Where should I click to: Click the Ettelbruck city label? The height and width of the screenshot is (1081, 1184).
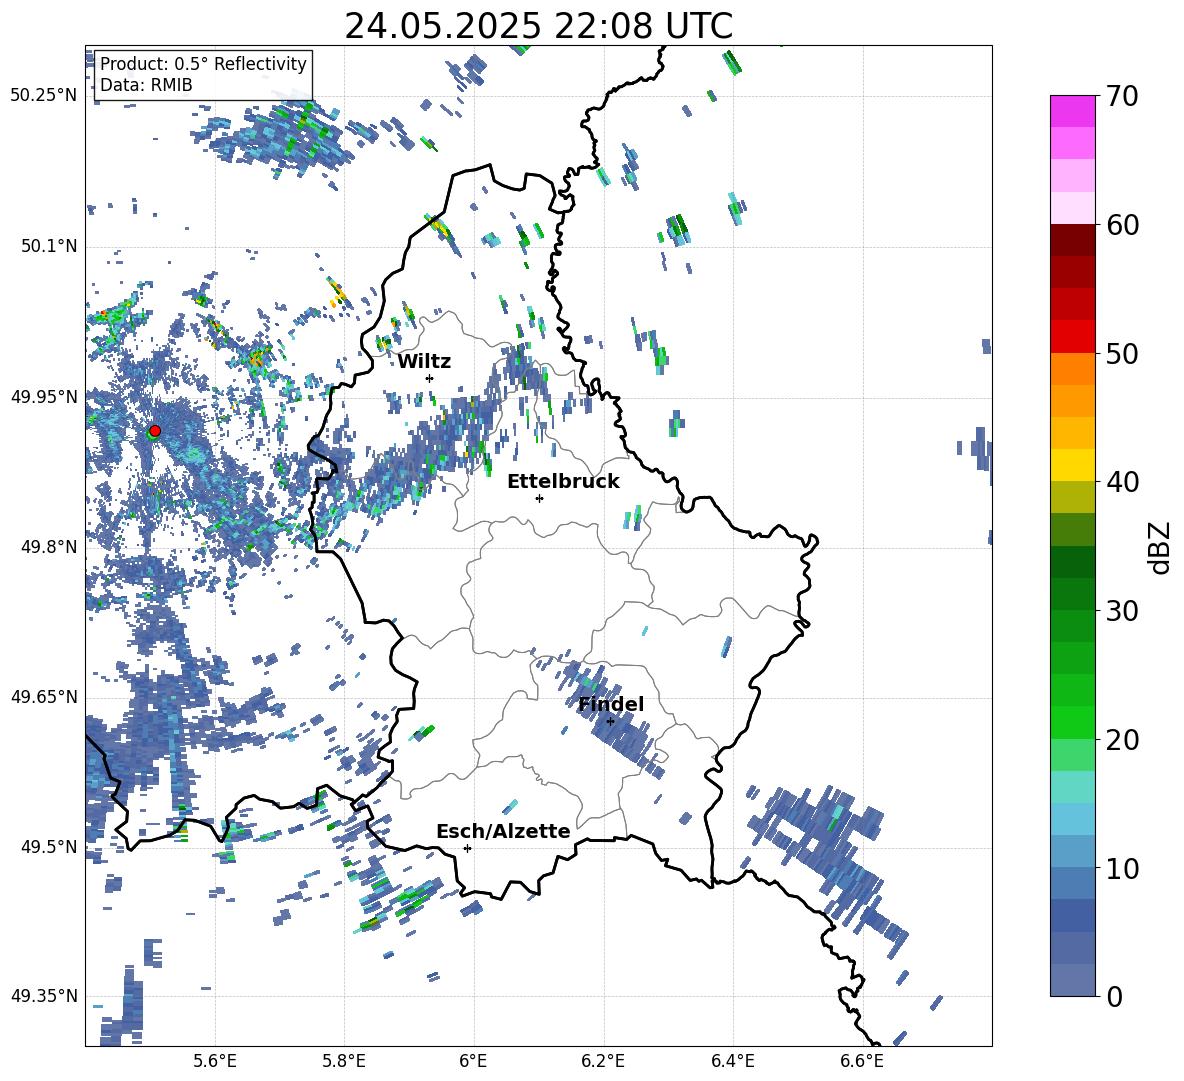563,482
